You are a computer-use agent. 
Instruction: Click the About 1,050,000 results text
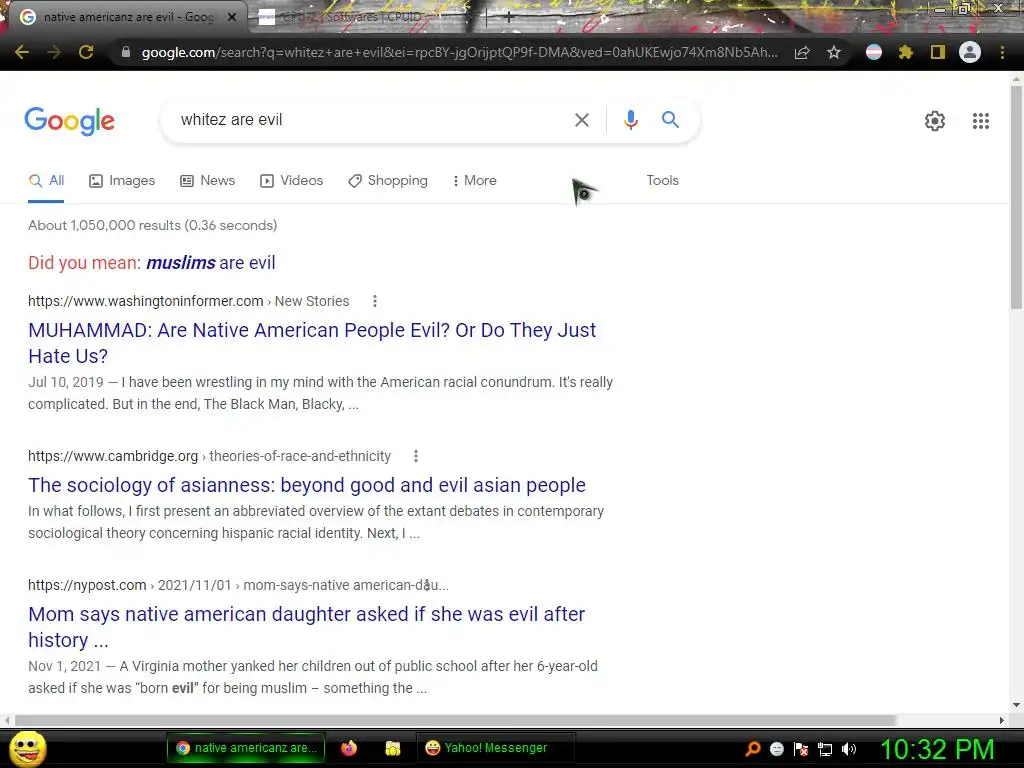[x=153, y=225]
